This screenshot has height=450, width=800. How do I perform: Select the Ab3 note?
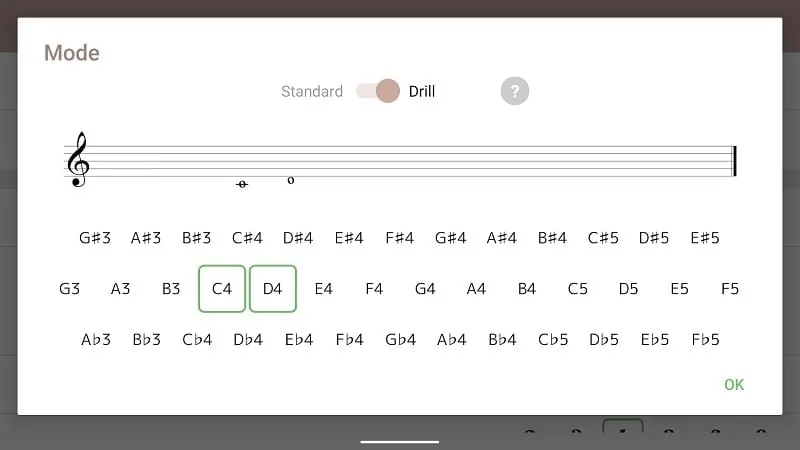tap(96, 340)
